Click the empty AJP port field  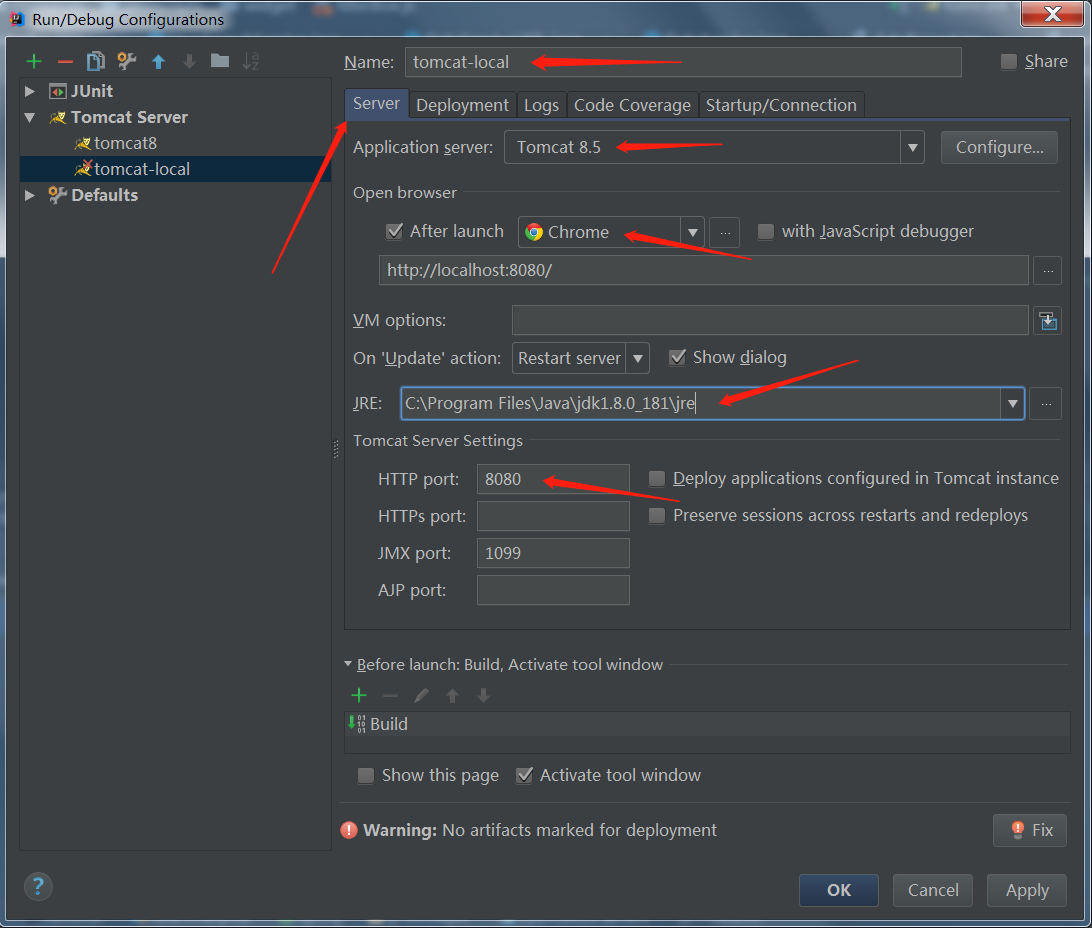tap(553, 590)
